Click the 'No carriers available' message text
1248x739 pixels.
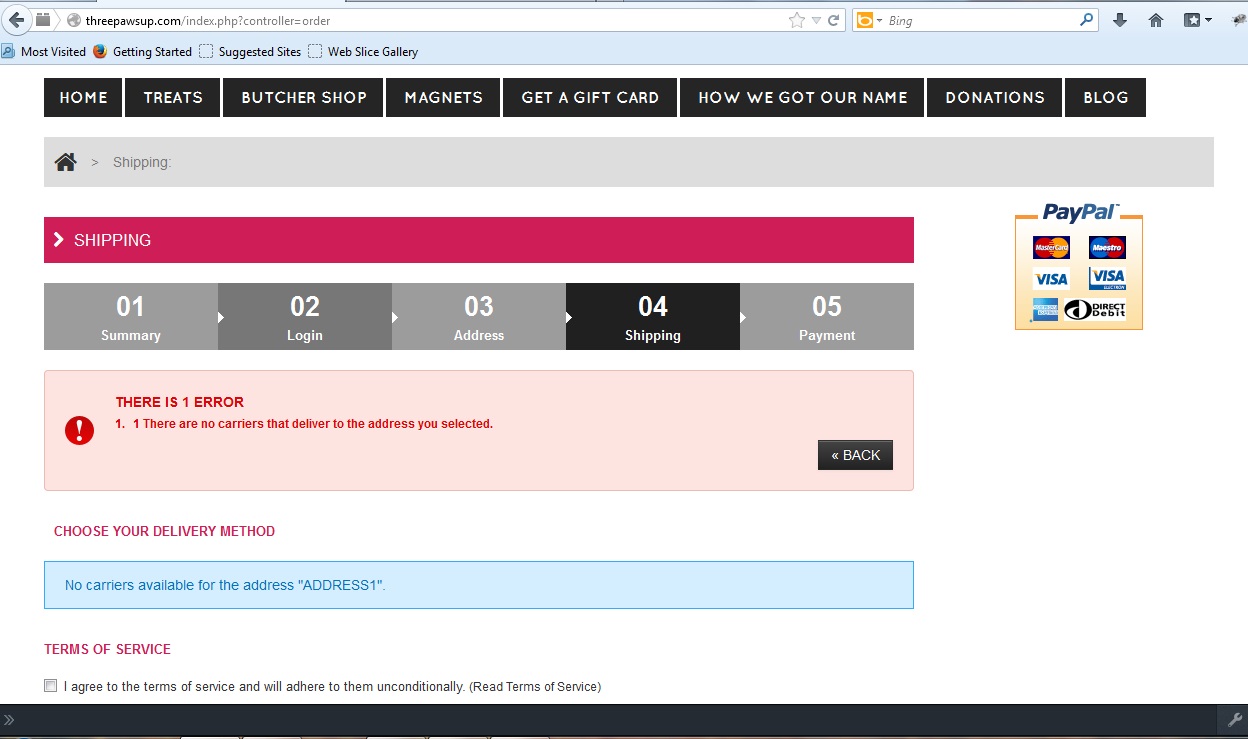pyautogui.click(x=225, y=585)
